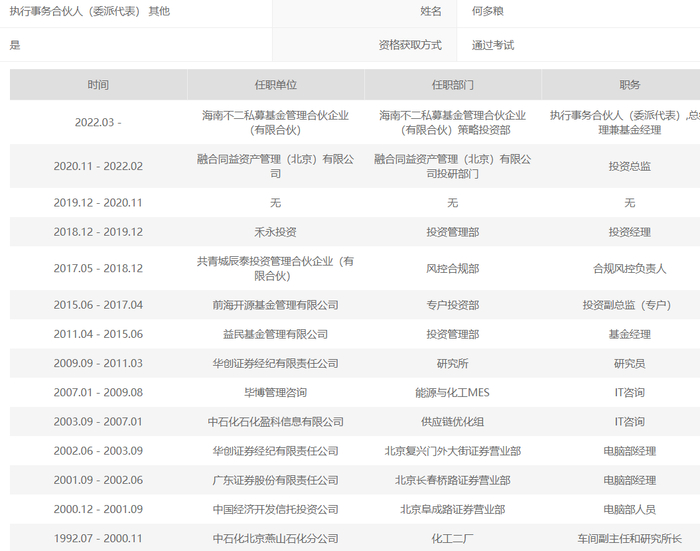Click department 北京复兴门外大街证券营业部
This screenshot has width=700, height=551.
point(453,451)
